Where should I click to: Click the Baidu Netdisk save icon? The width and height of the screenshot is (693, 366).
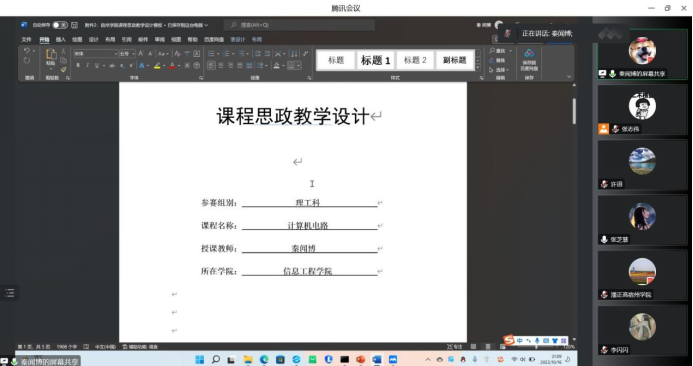(529, 60)
